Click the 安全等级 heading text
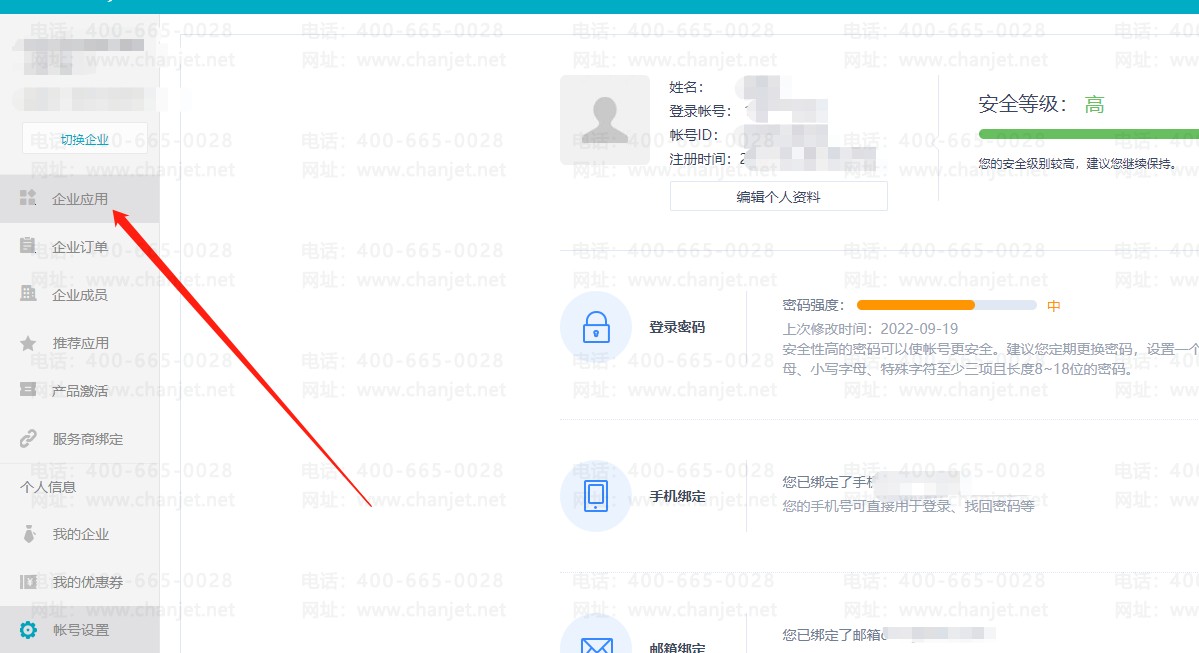This screenshot has height=653, width=1199. point(1022,104)
